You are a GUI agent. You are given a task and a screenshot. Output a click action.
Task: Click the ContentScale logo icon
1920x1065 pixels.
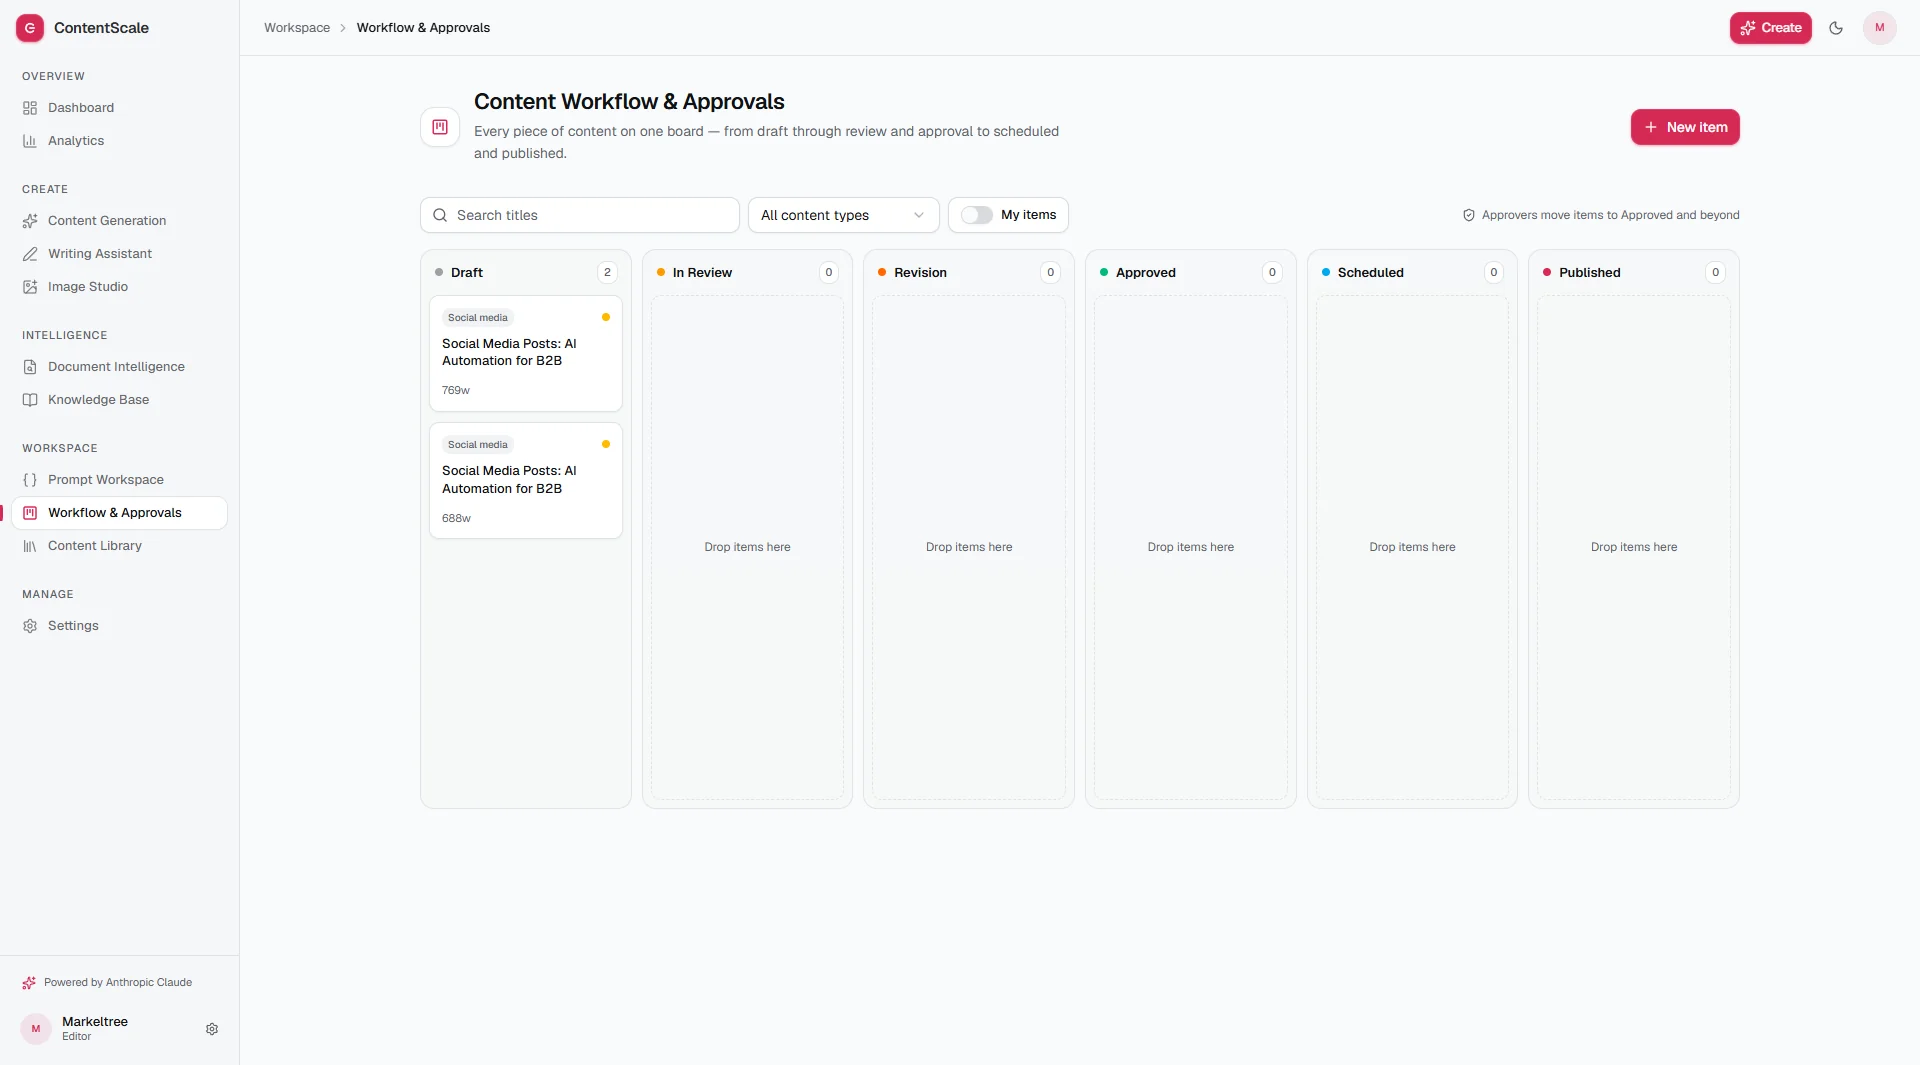[x=30, y=28]
